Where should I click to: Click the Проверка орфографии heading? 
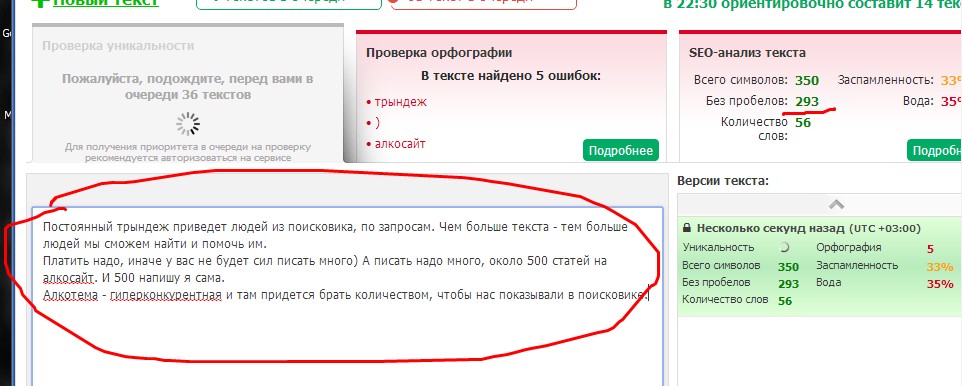[x=439, y=53]
